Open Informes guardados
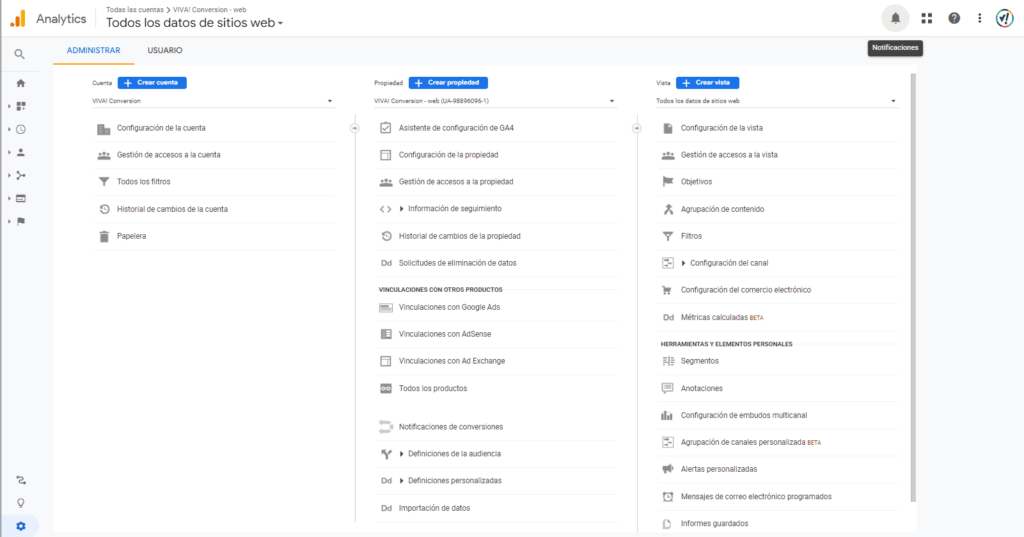The height and width of the screenshot is (537, 1024). pos(714,523)
